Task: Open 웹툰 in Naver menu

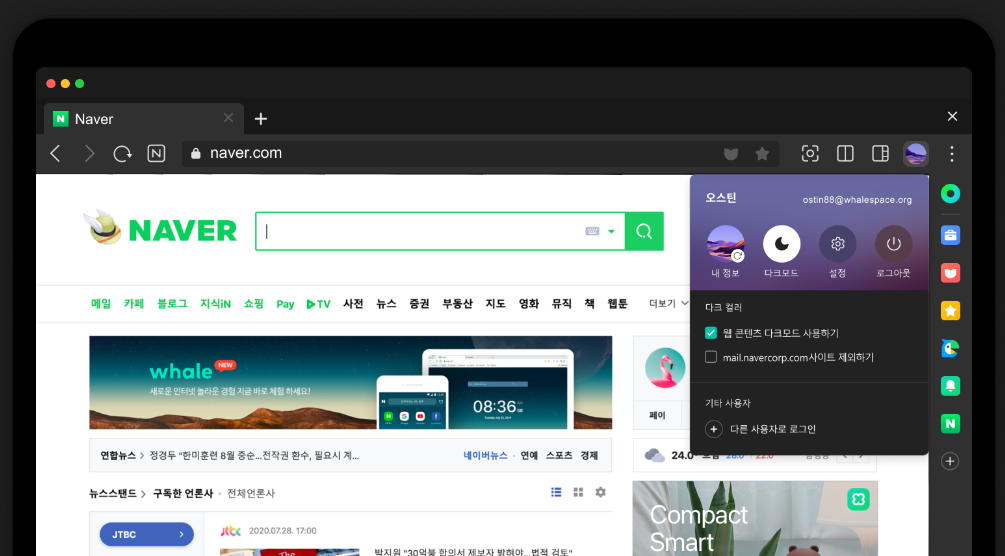Action: tap(618, 303)
